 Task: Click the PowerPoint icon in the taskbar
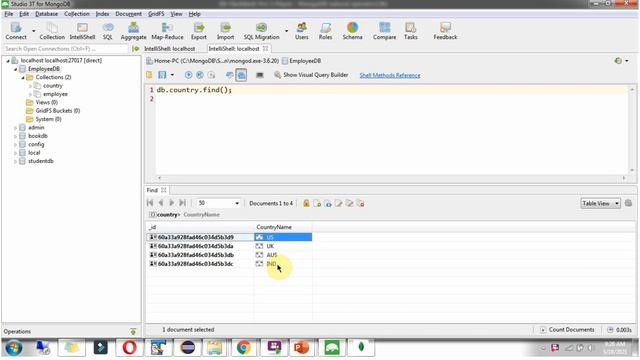tap(302, 348)
